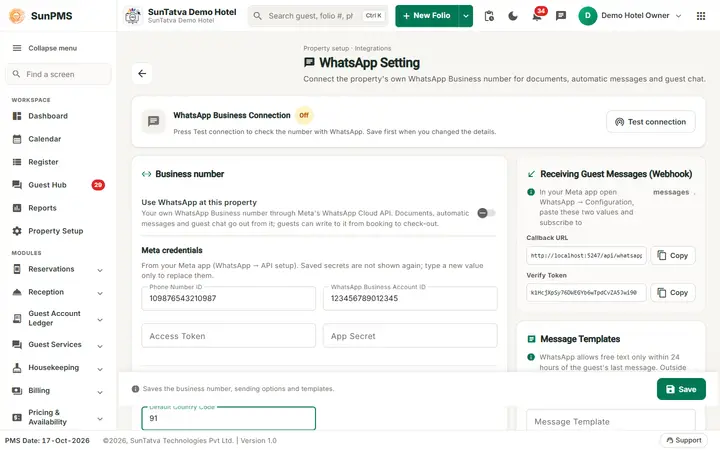Click the Billing module icon
Screen dimensions: 720x450
17,390
